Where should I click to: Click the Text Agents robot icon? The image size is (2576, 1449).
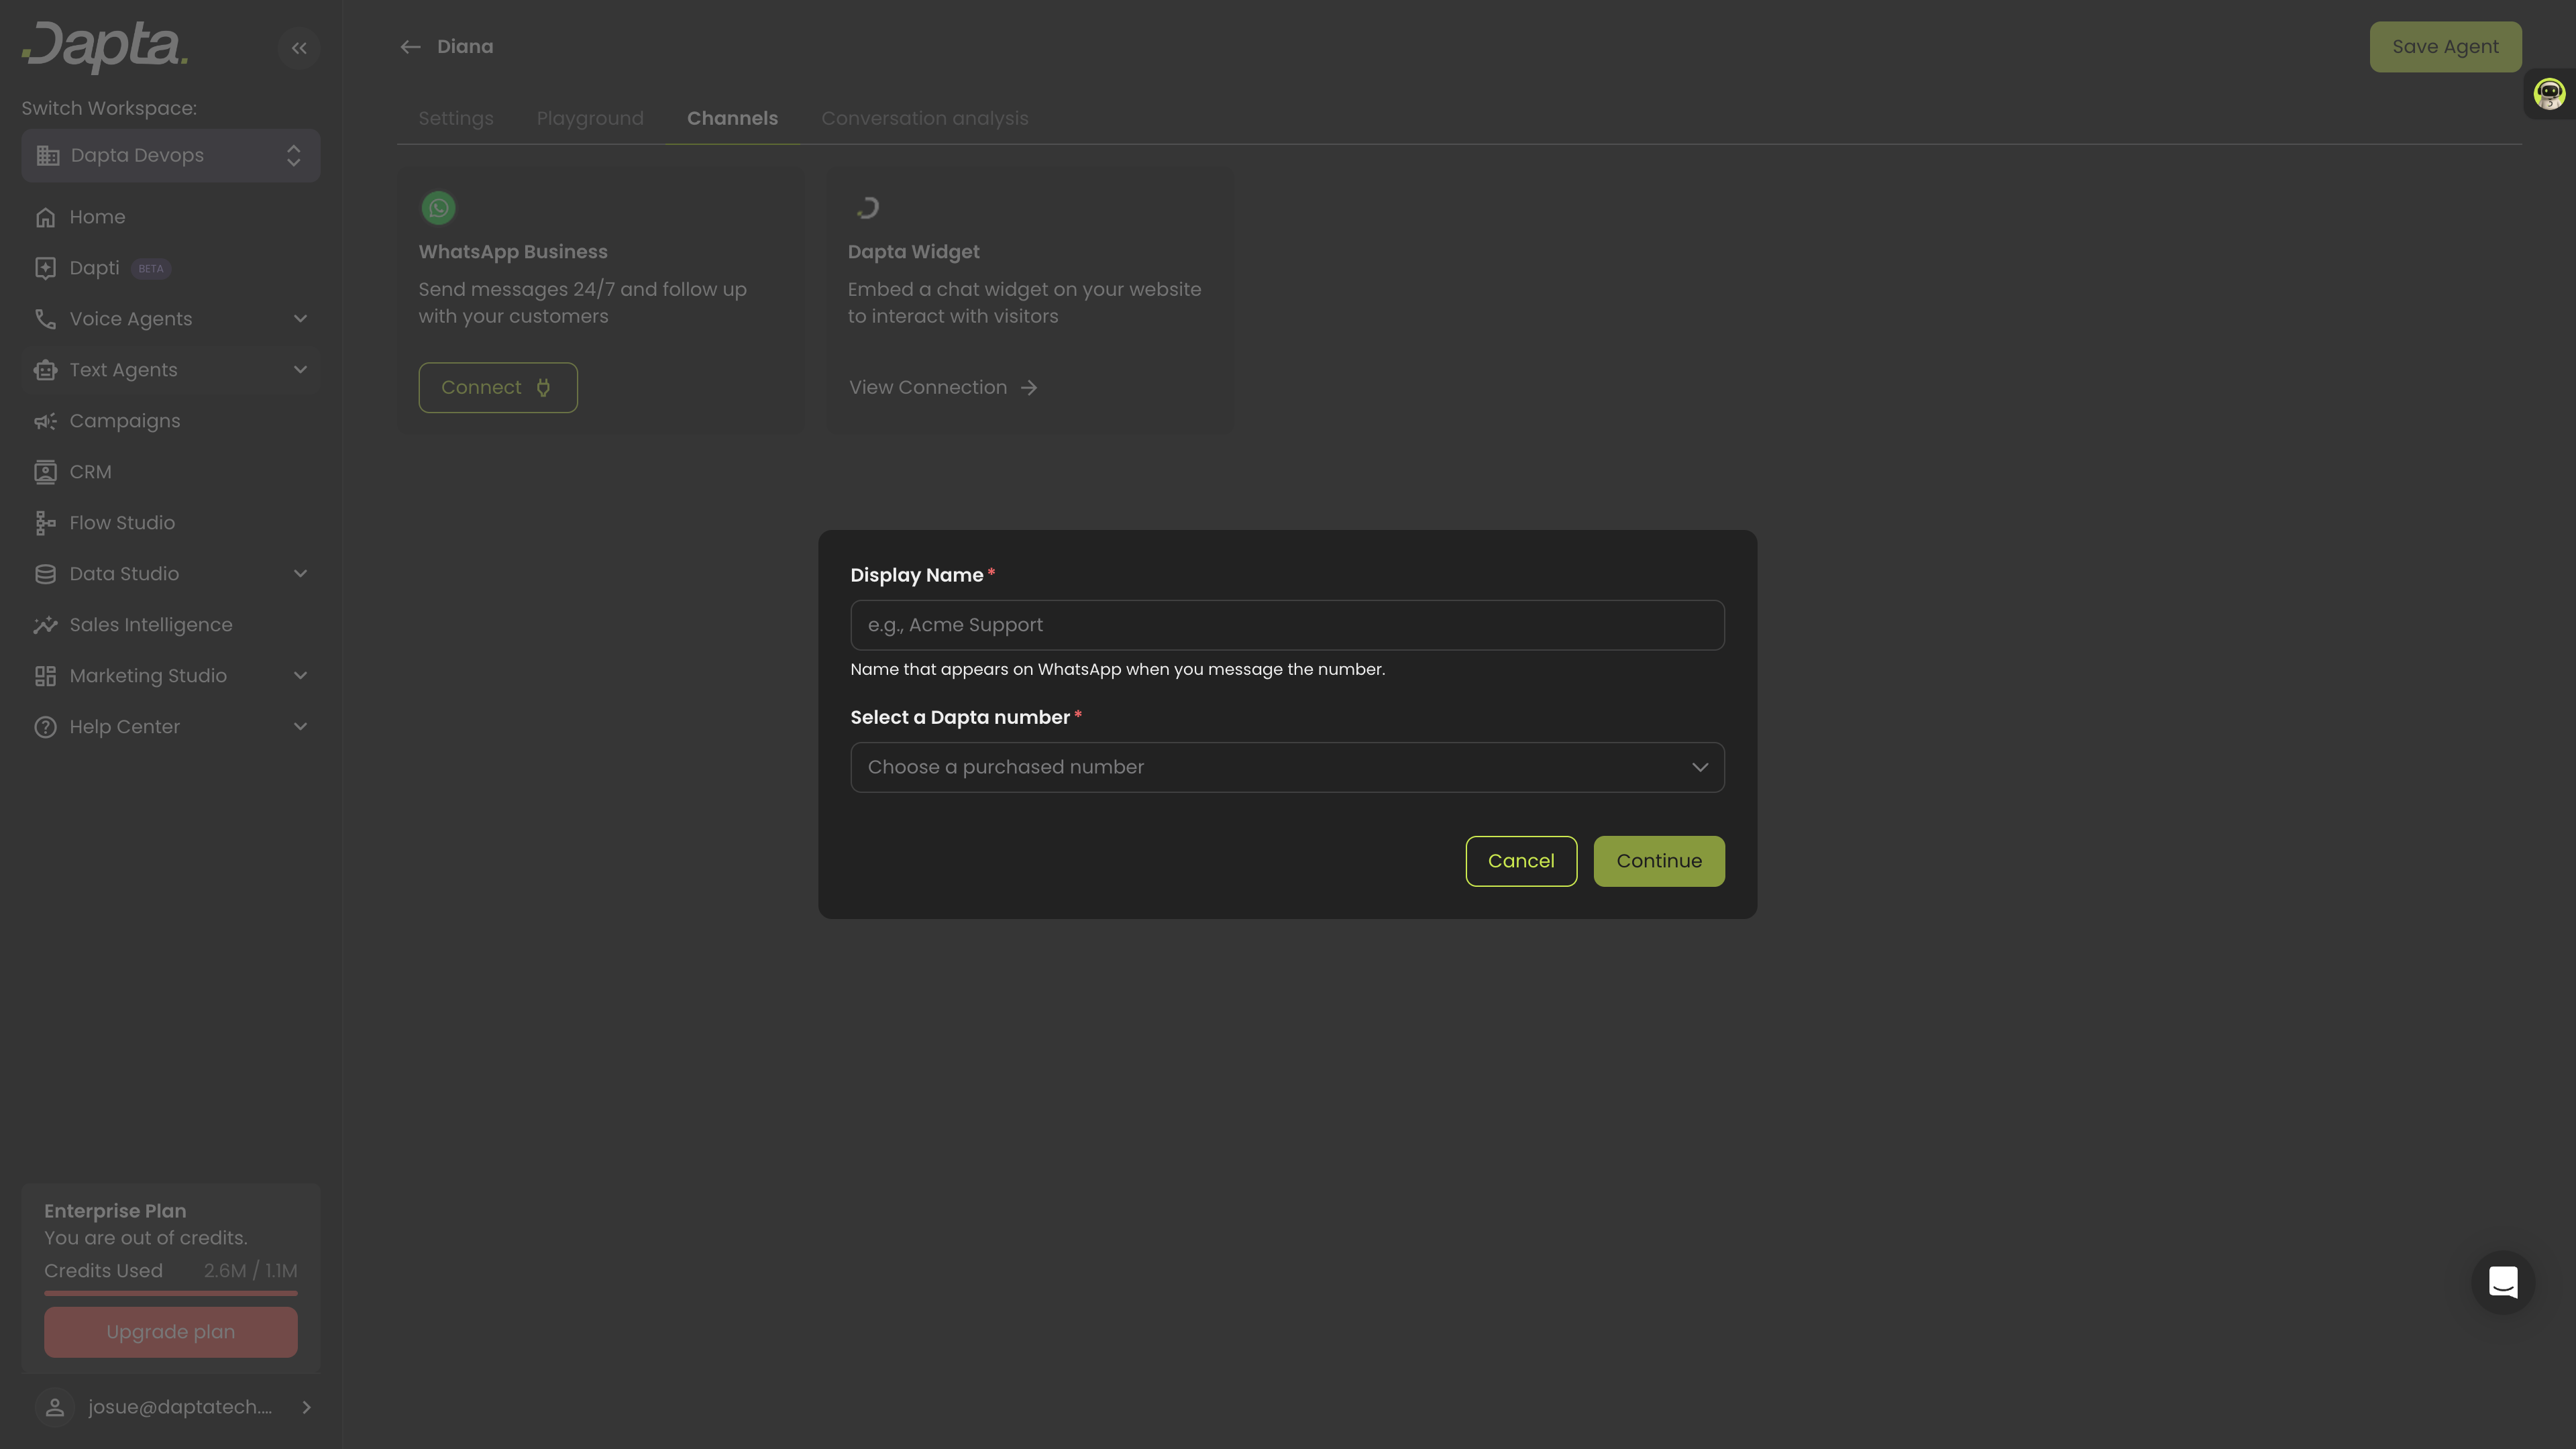pos(45,370)
